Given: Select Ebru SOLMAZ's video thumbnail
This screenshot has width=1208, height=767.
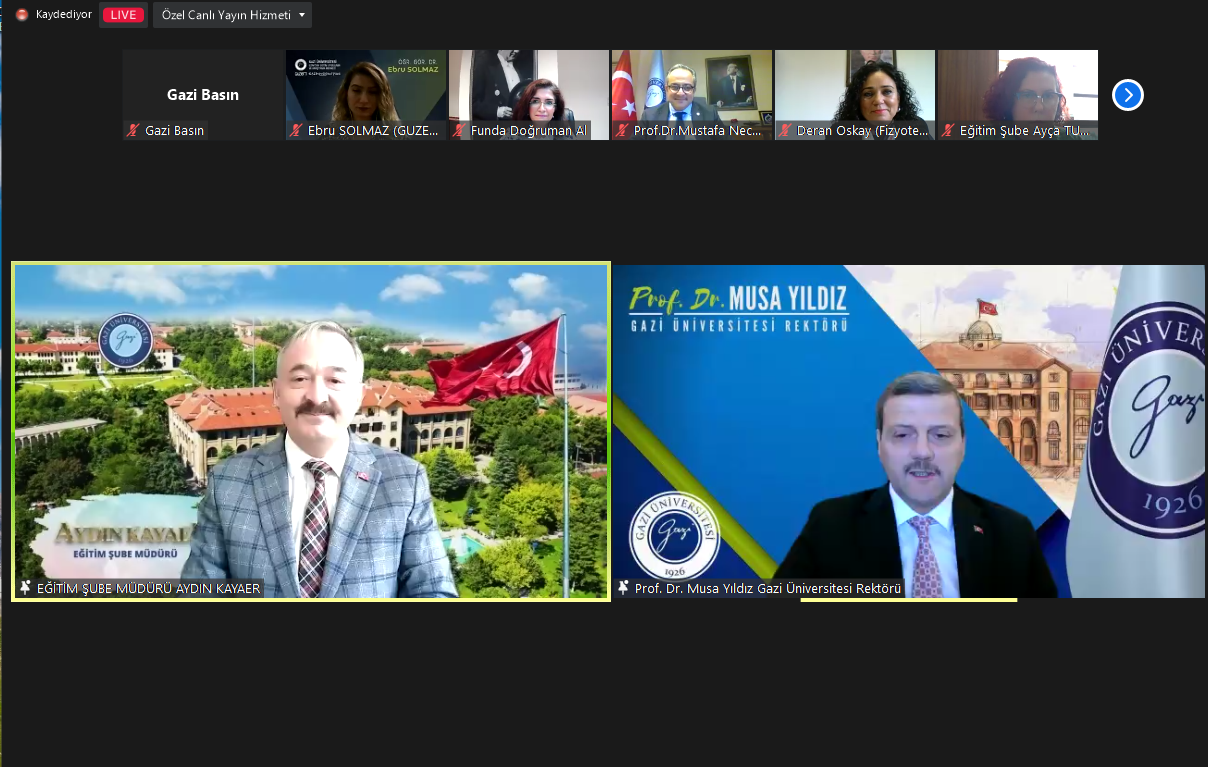Looking at the screenshot, I should (x=366, y=95).
